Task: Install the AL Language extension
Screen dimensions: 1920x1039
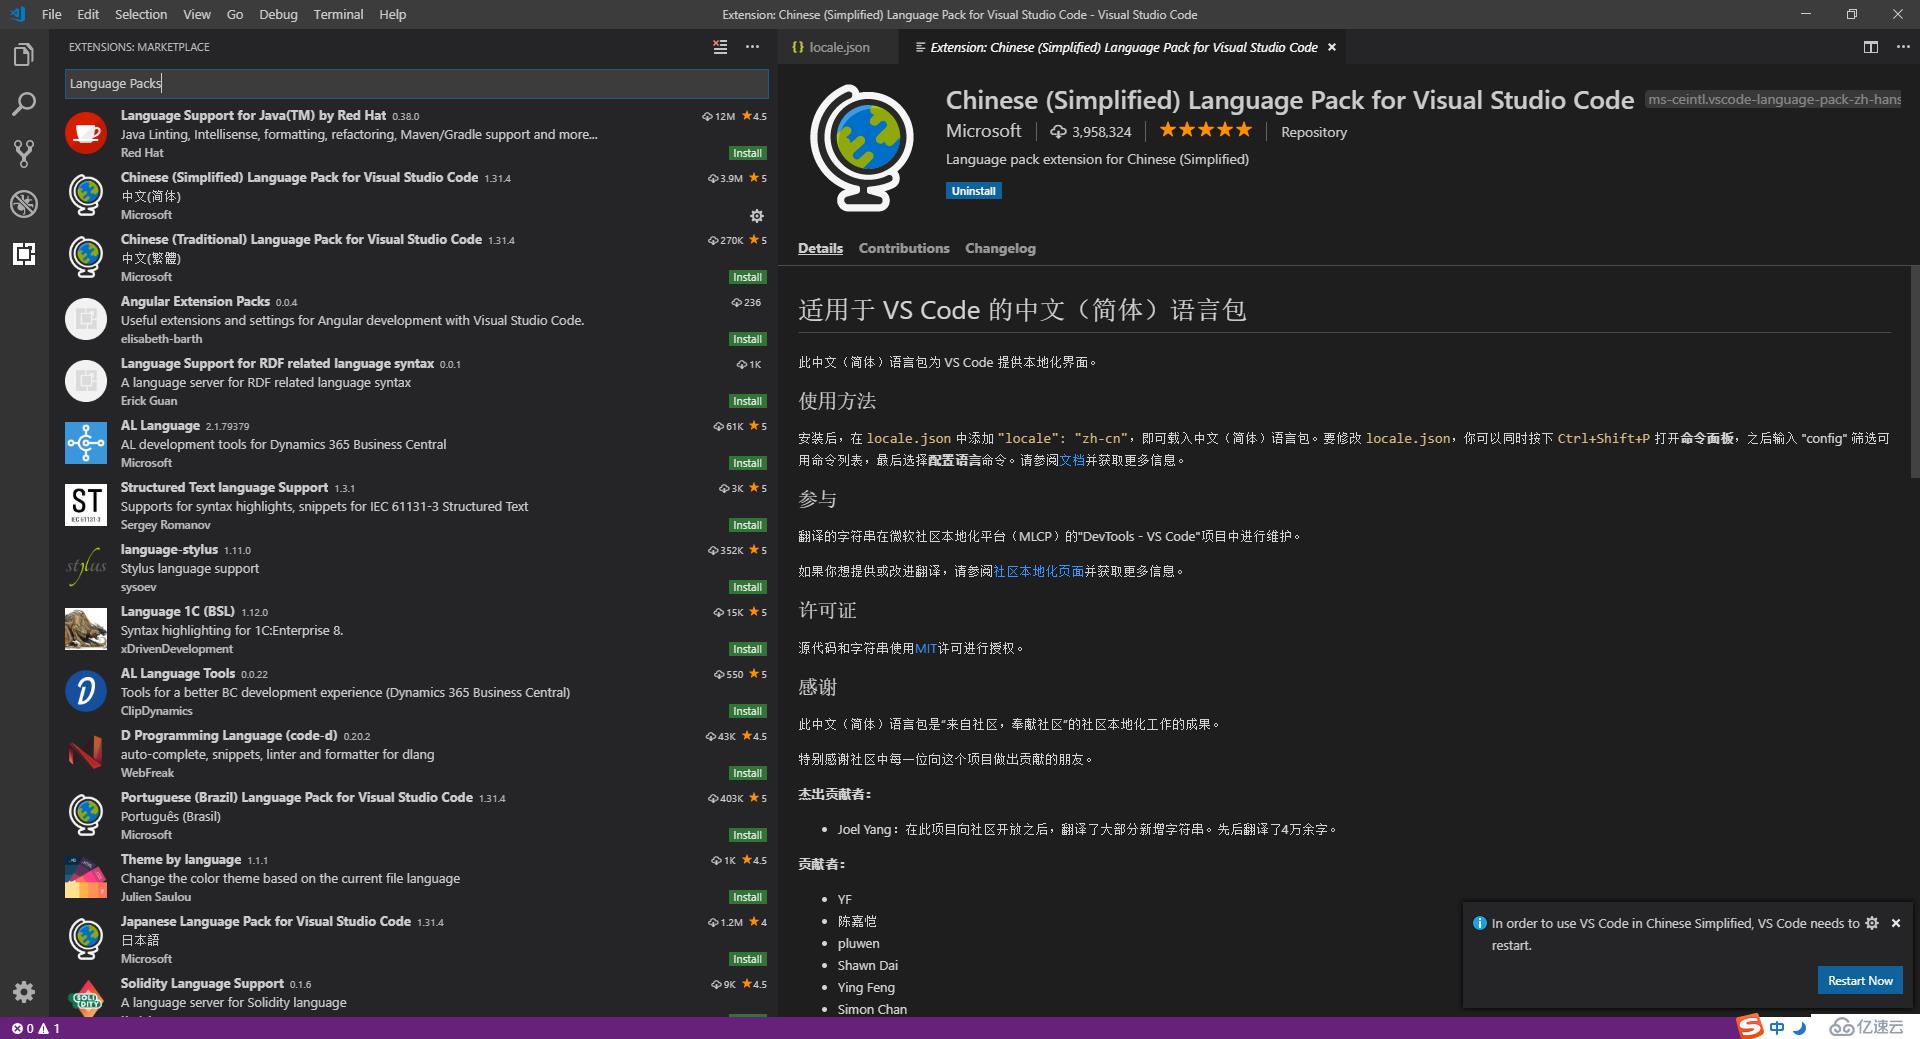Action: point(747,463)
